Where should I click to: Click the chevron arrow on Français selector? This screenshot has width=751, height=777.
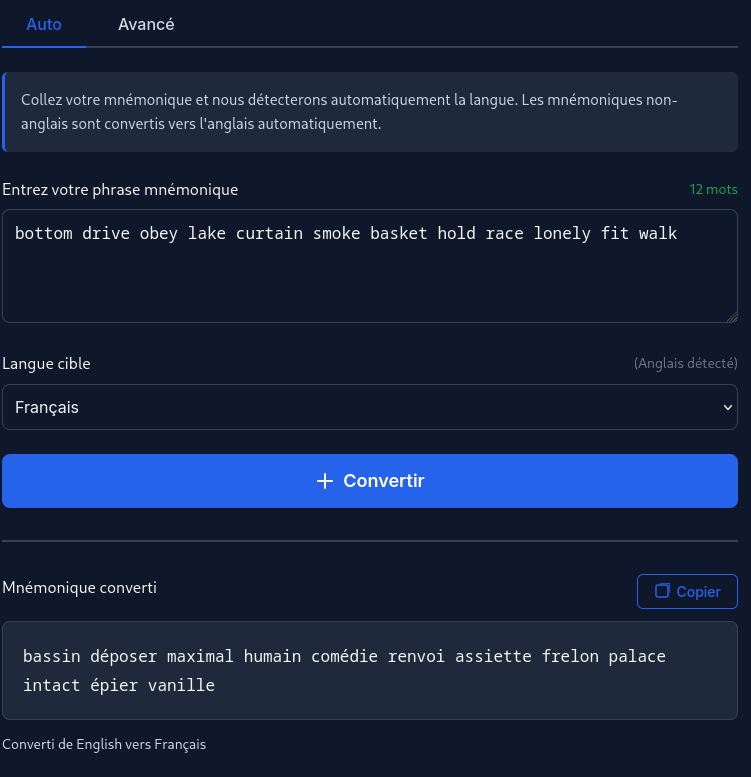727,407
